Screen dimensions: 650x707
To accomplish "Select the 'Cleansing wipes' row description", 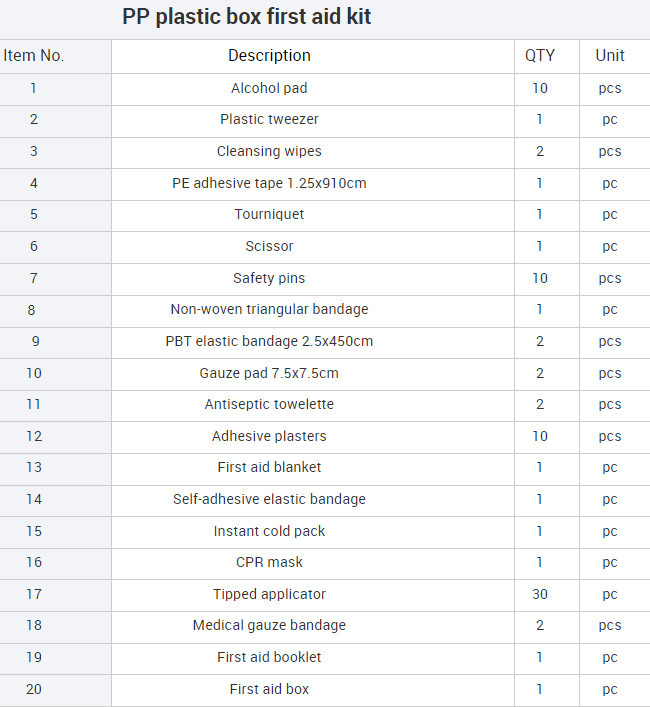I will (x=269, y=151).
